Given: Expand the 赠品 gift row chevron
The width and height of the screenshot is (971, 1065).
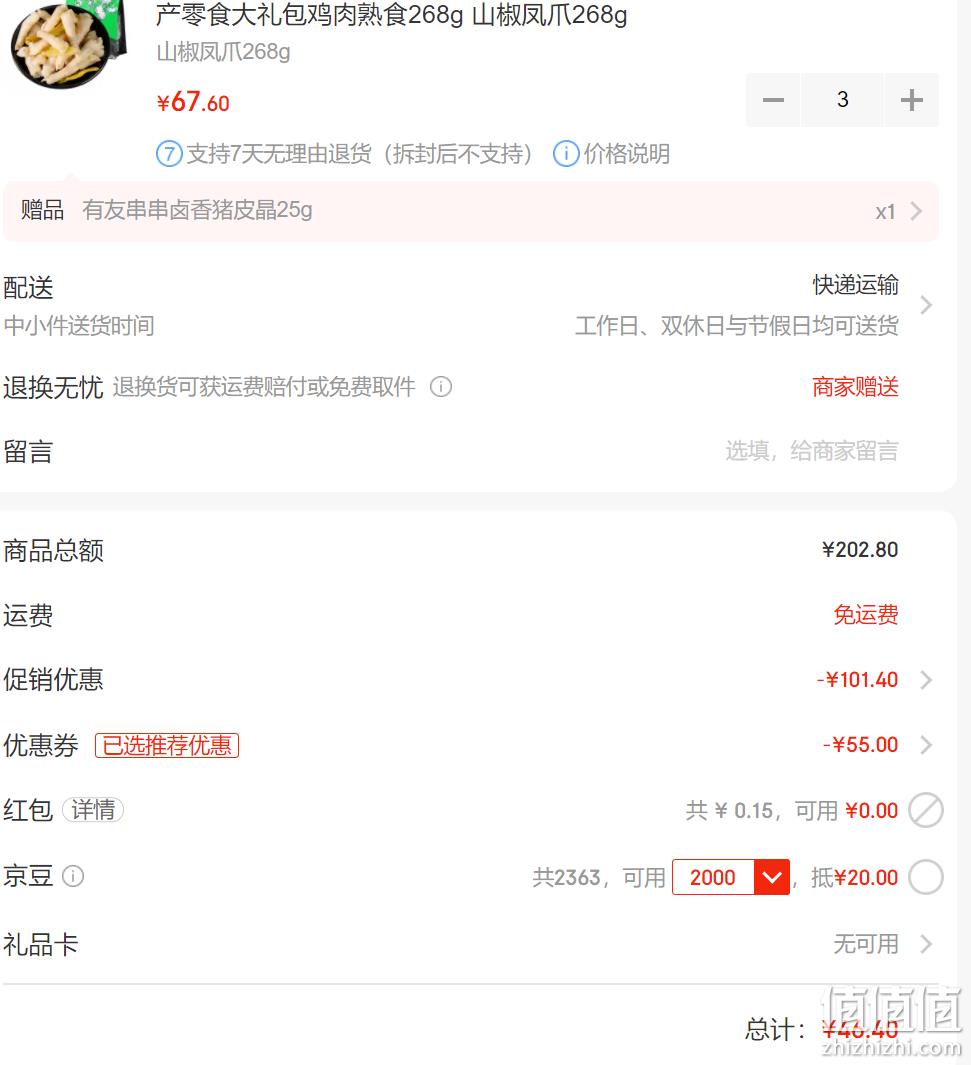Looking at the screenshot, I should pos(917,211).
